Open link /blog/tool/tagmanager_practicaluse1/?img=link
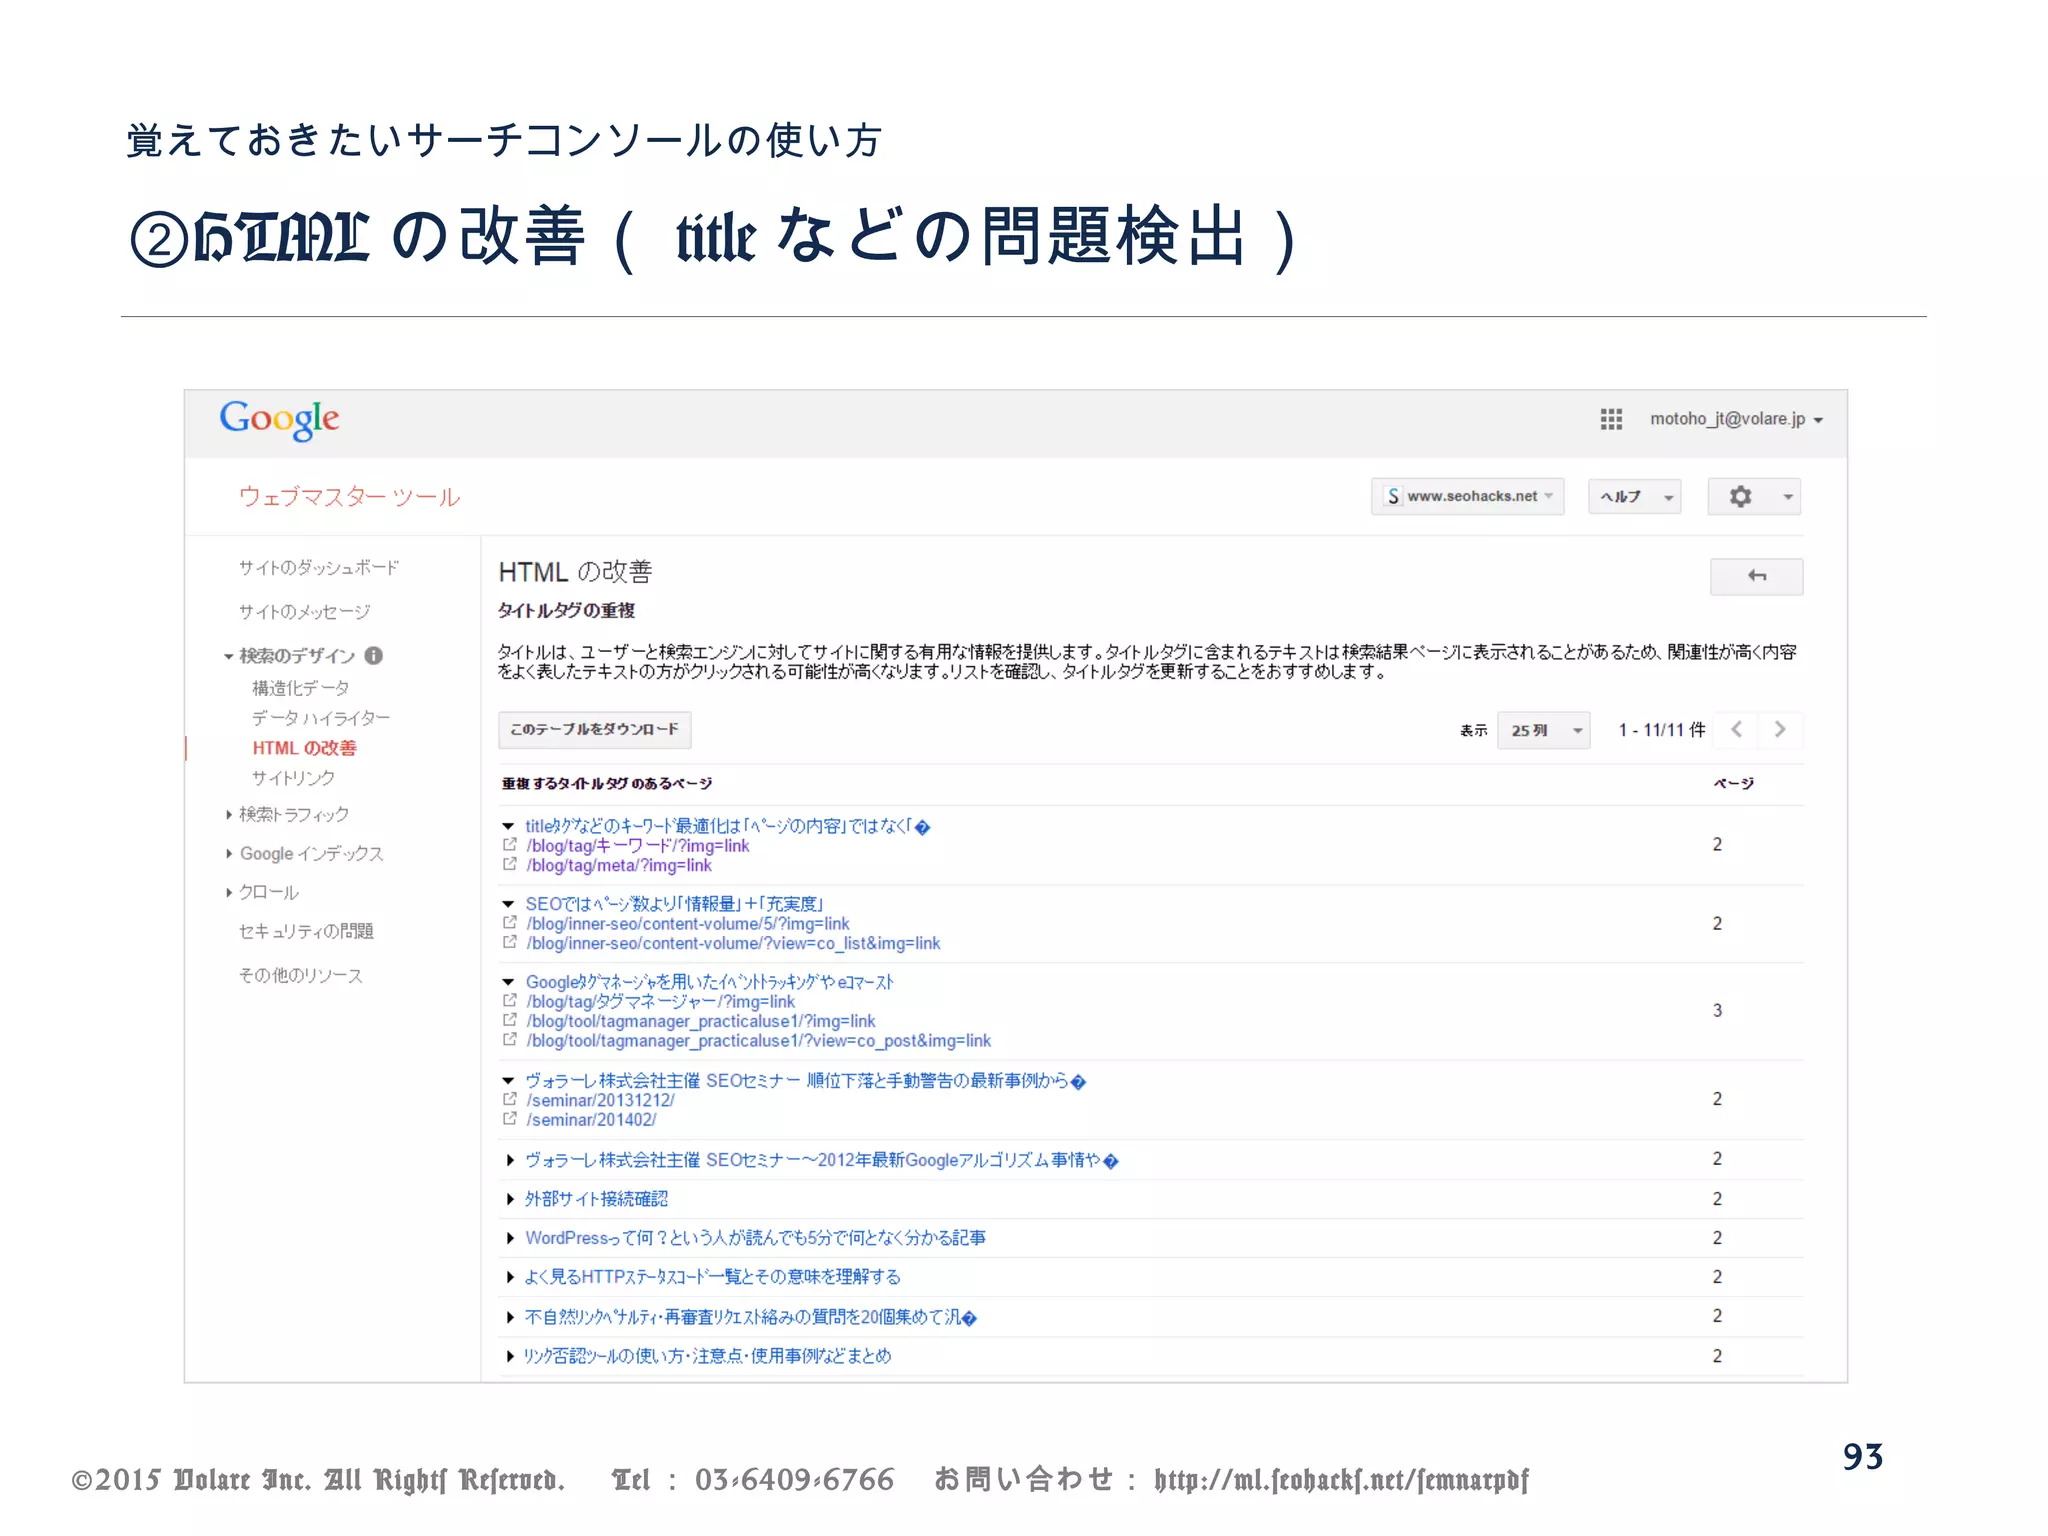The image size is (2048, 1536). coord(700,1021)
